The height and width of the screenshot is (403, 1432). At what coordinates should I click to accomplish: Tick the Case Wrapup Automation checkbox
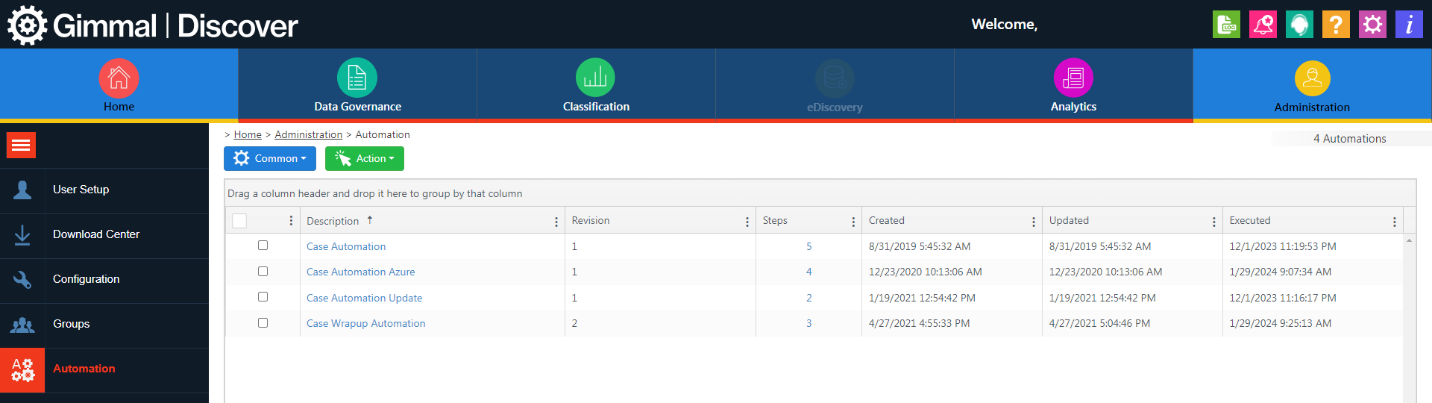click(x=263, y=323)
